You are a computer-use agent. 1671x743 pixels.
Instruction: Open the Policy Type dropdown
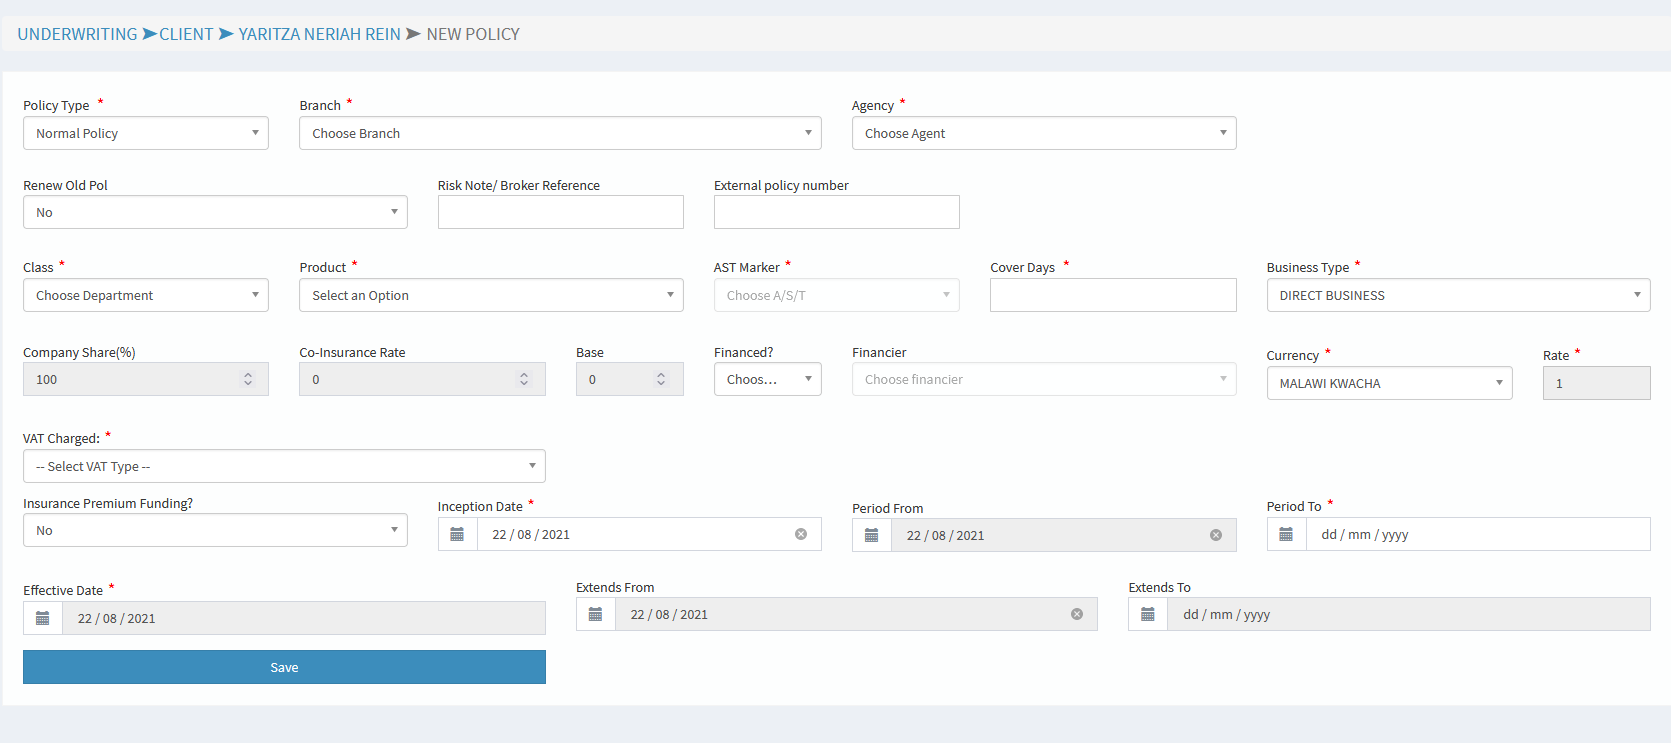point(146,133)
